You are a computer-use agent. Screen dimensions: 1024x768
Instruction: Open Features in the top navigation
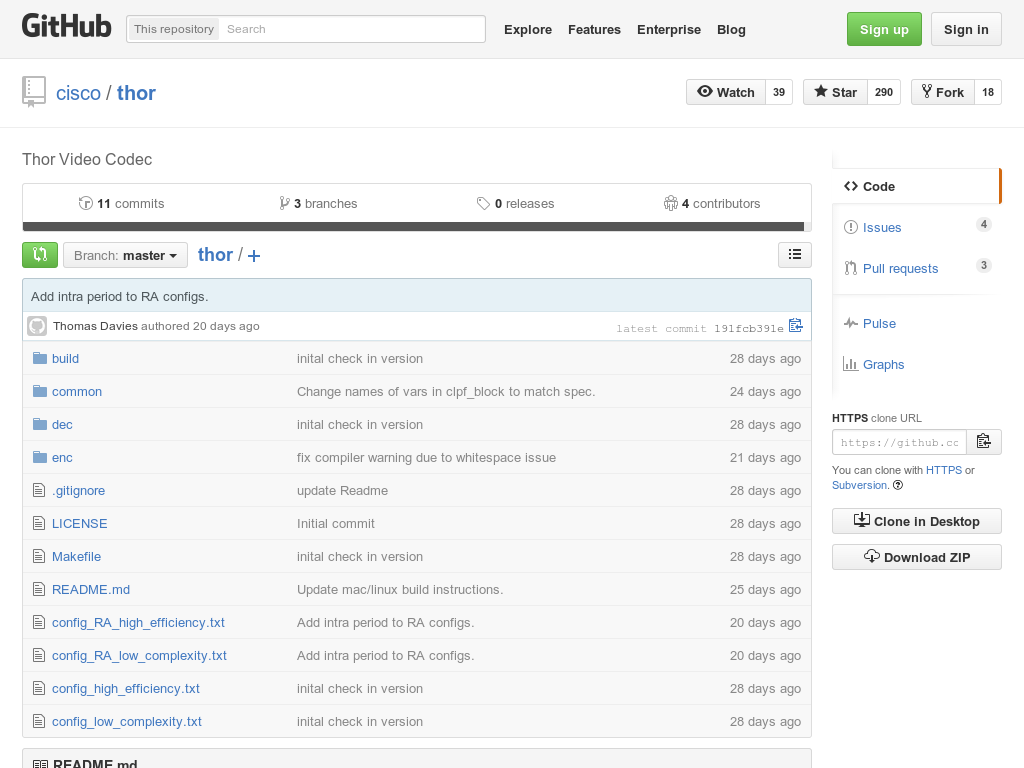pyautogui.click(x=594, y=29)
